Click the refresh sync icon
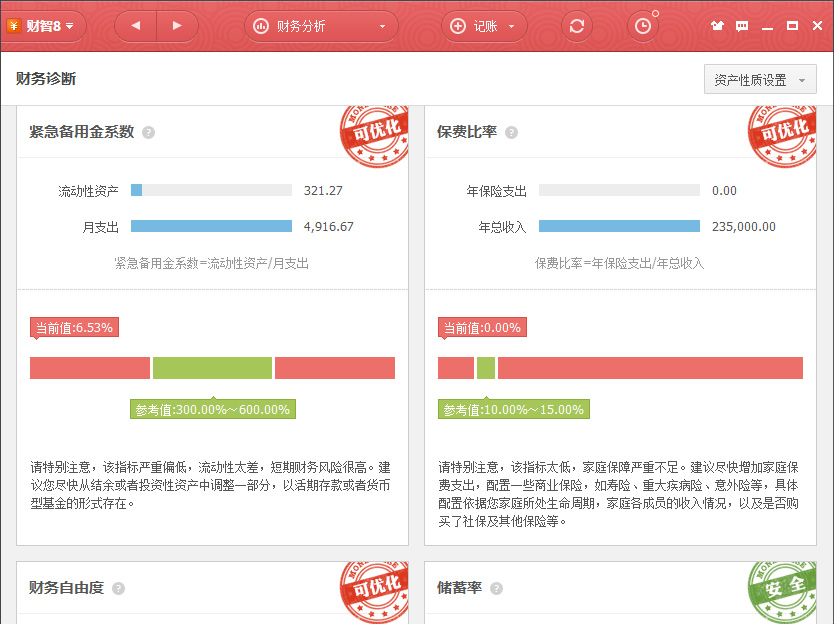This screenshot has width=834, height=624. (576, 26)
